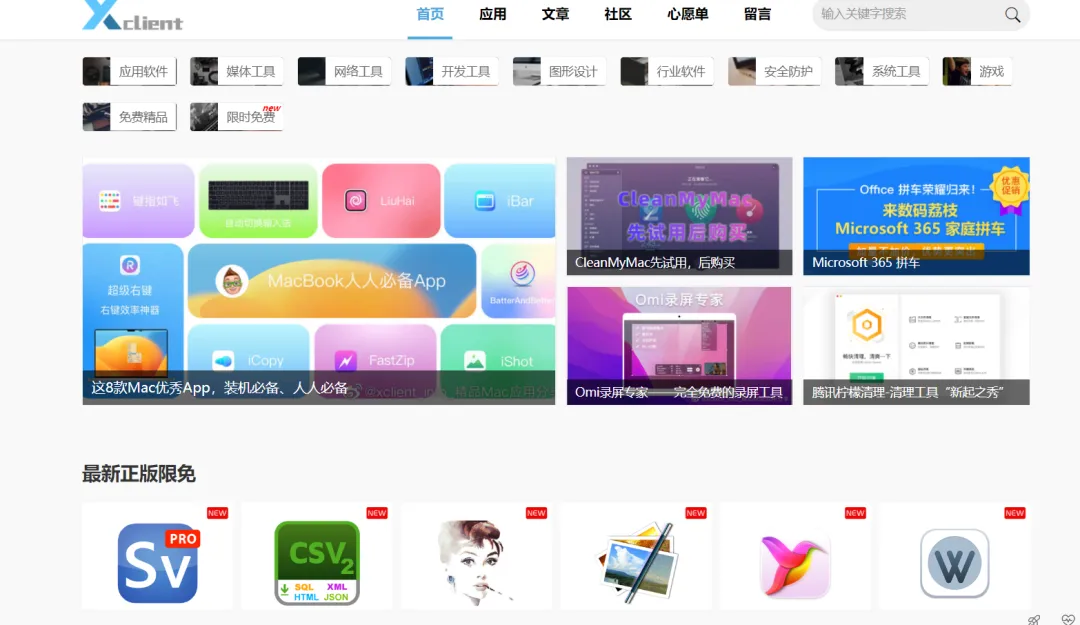Viewport: 1080px width, 625px height.
Task: Select the 图形设计 category label
Action: (x=573, y=72)
